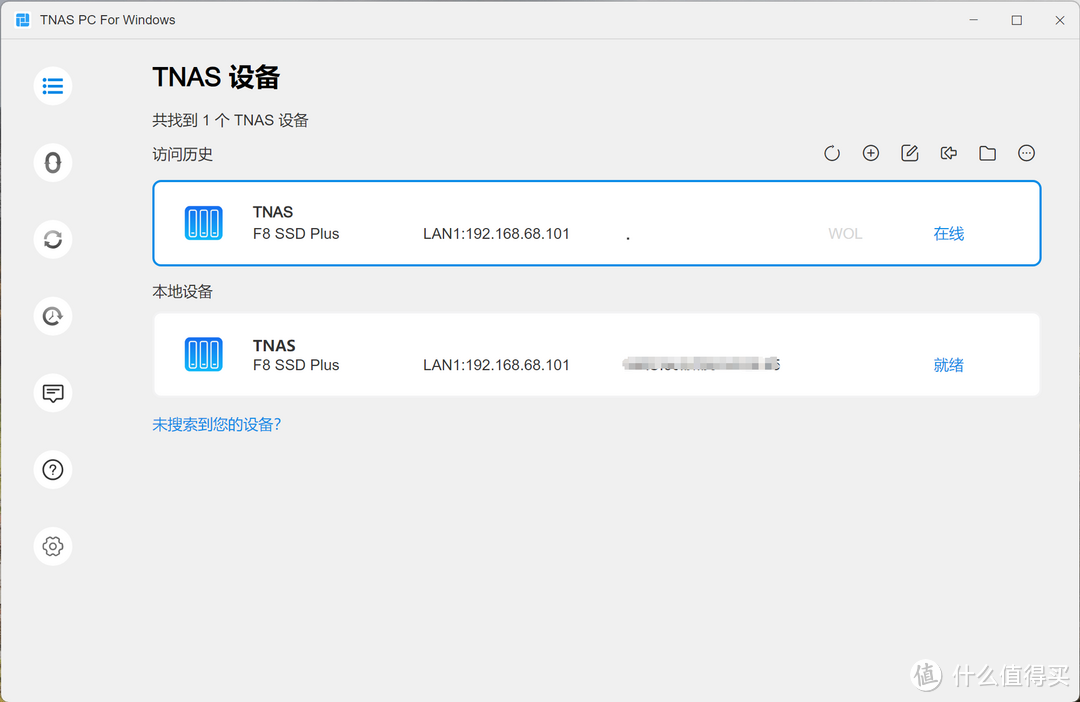
Task: Click the 访问历史 section label
Action: click(183, 154)
